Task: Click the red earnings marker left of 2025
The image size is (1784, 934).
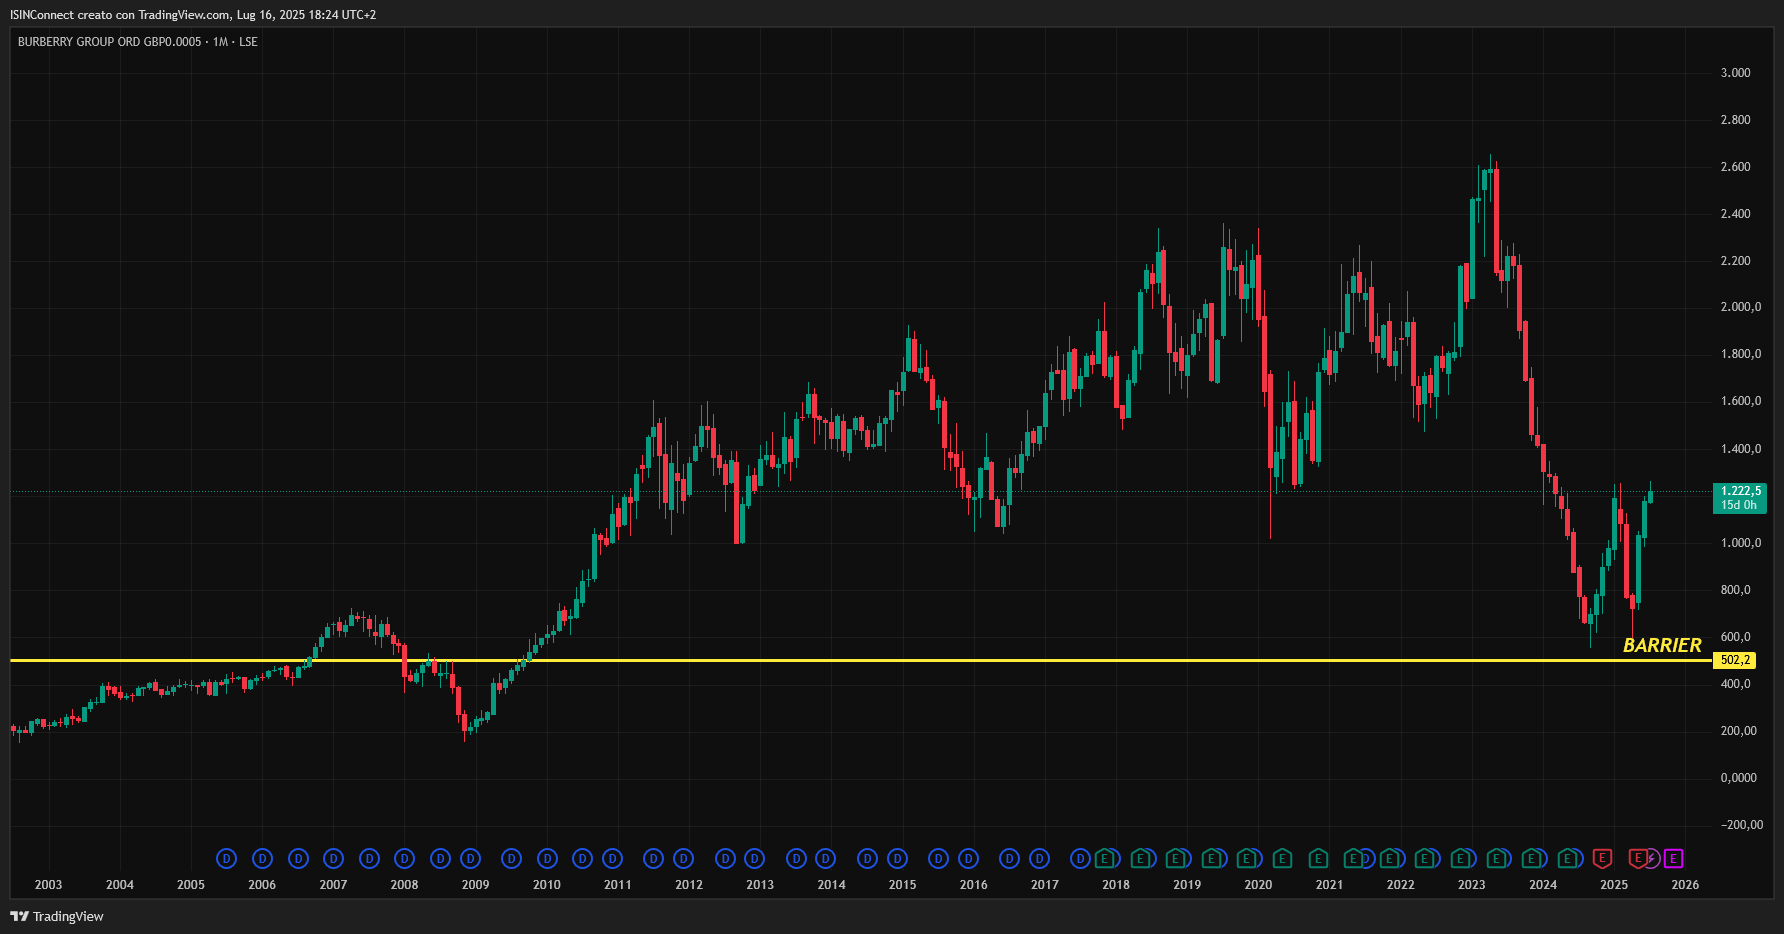Action: coord(1603,858)
